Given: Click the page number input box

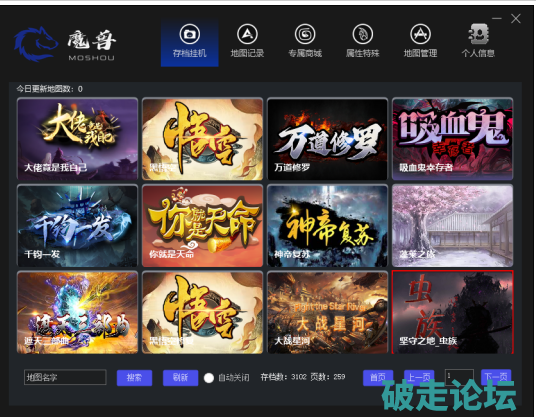Looking at the screenshot, I should point(459,377).
